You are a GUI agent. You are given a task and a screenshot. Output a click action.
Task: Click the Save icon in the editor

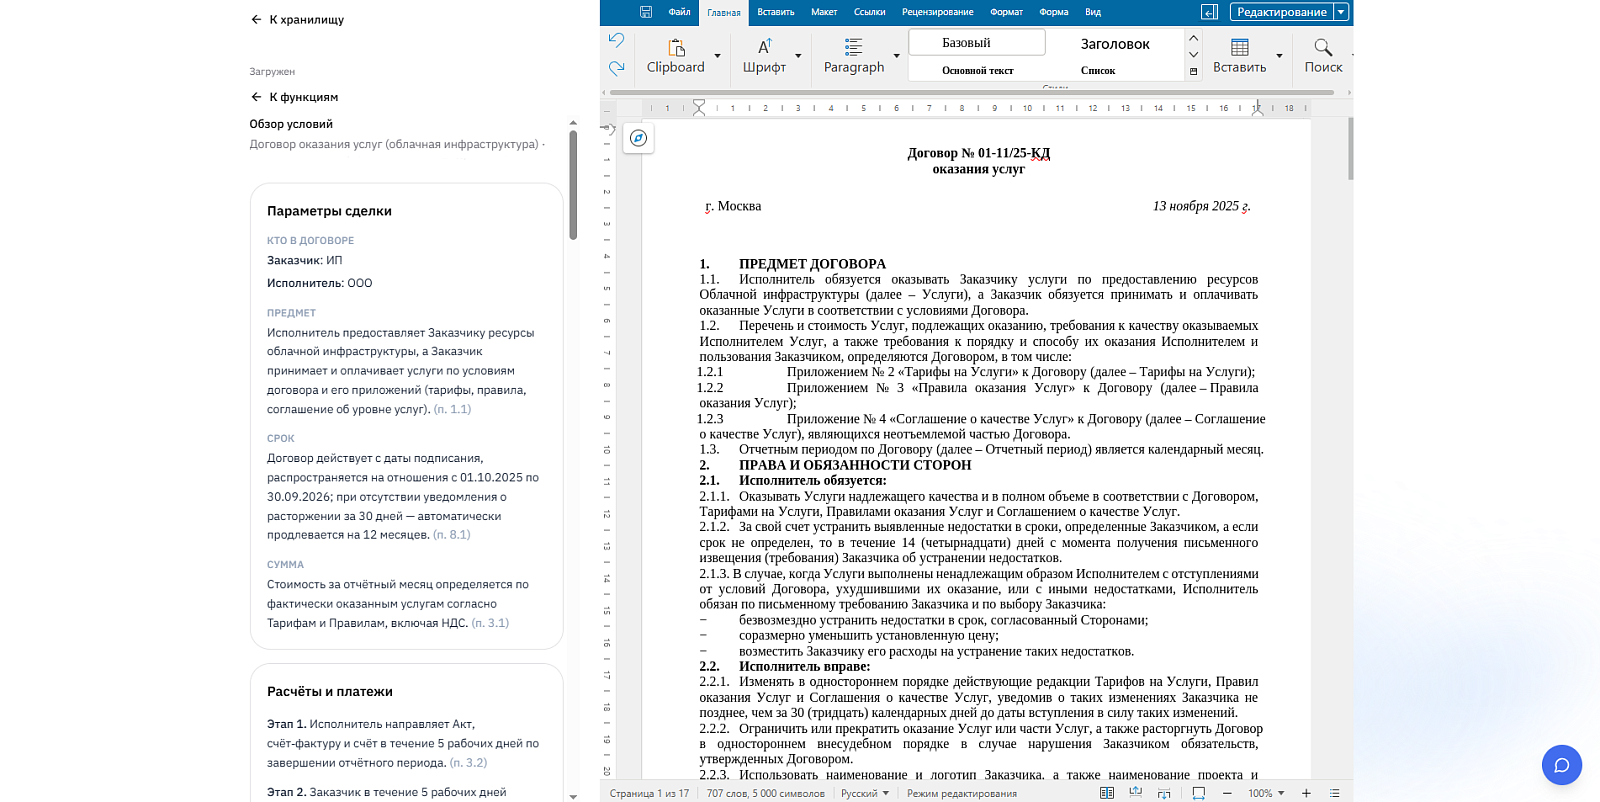(646, 12)
